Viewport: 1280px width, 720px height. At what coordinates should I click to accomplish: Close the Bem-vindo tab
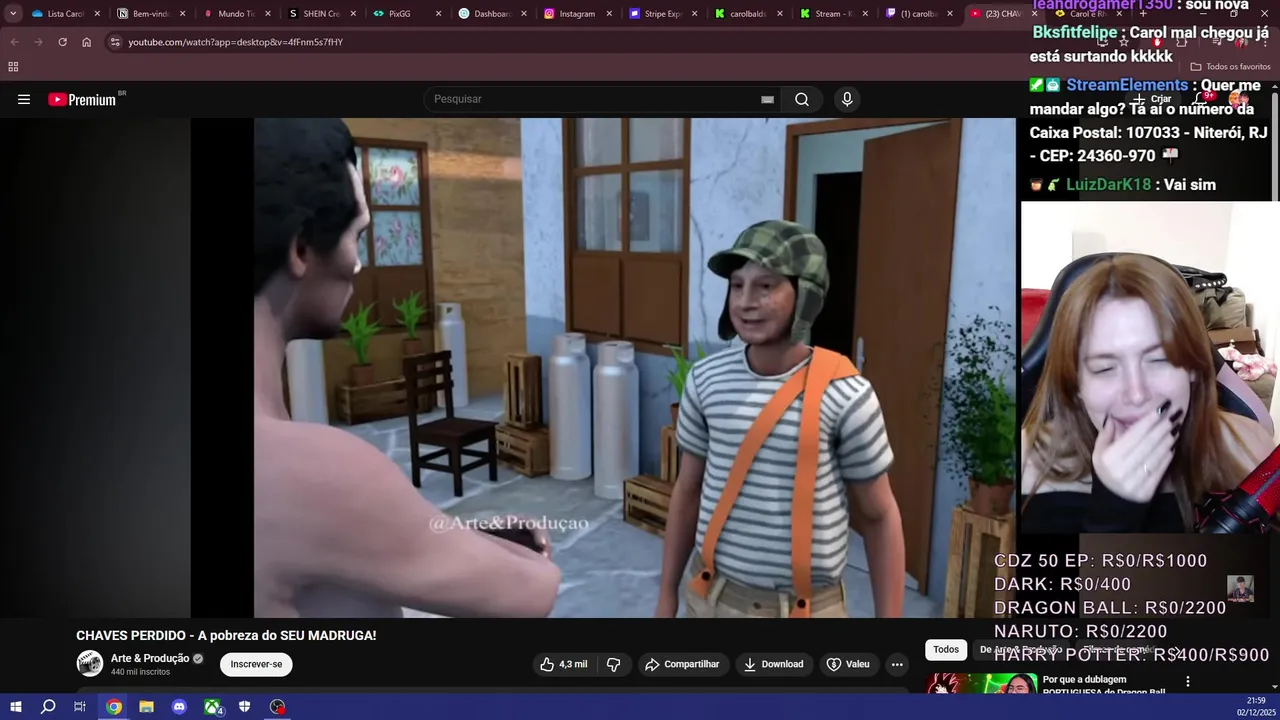point(182,14)
